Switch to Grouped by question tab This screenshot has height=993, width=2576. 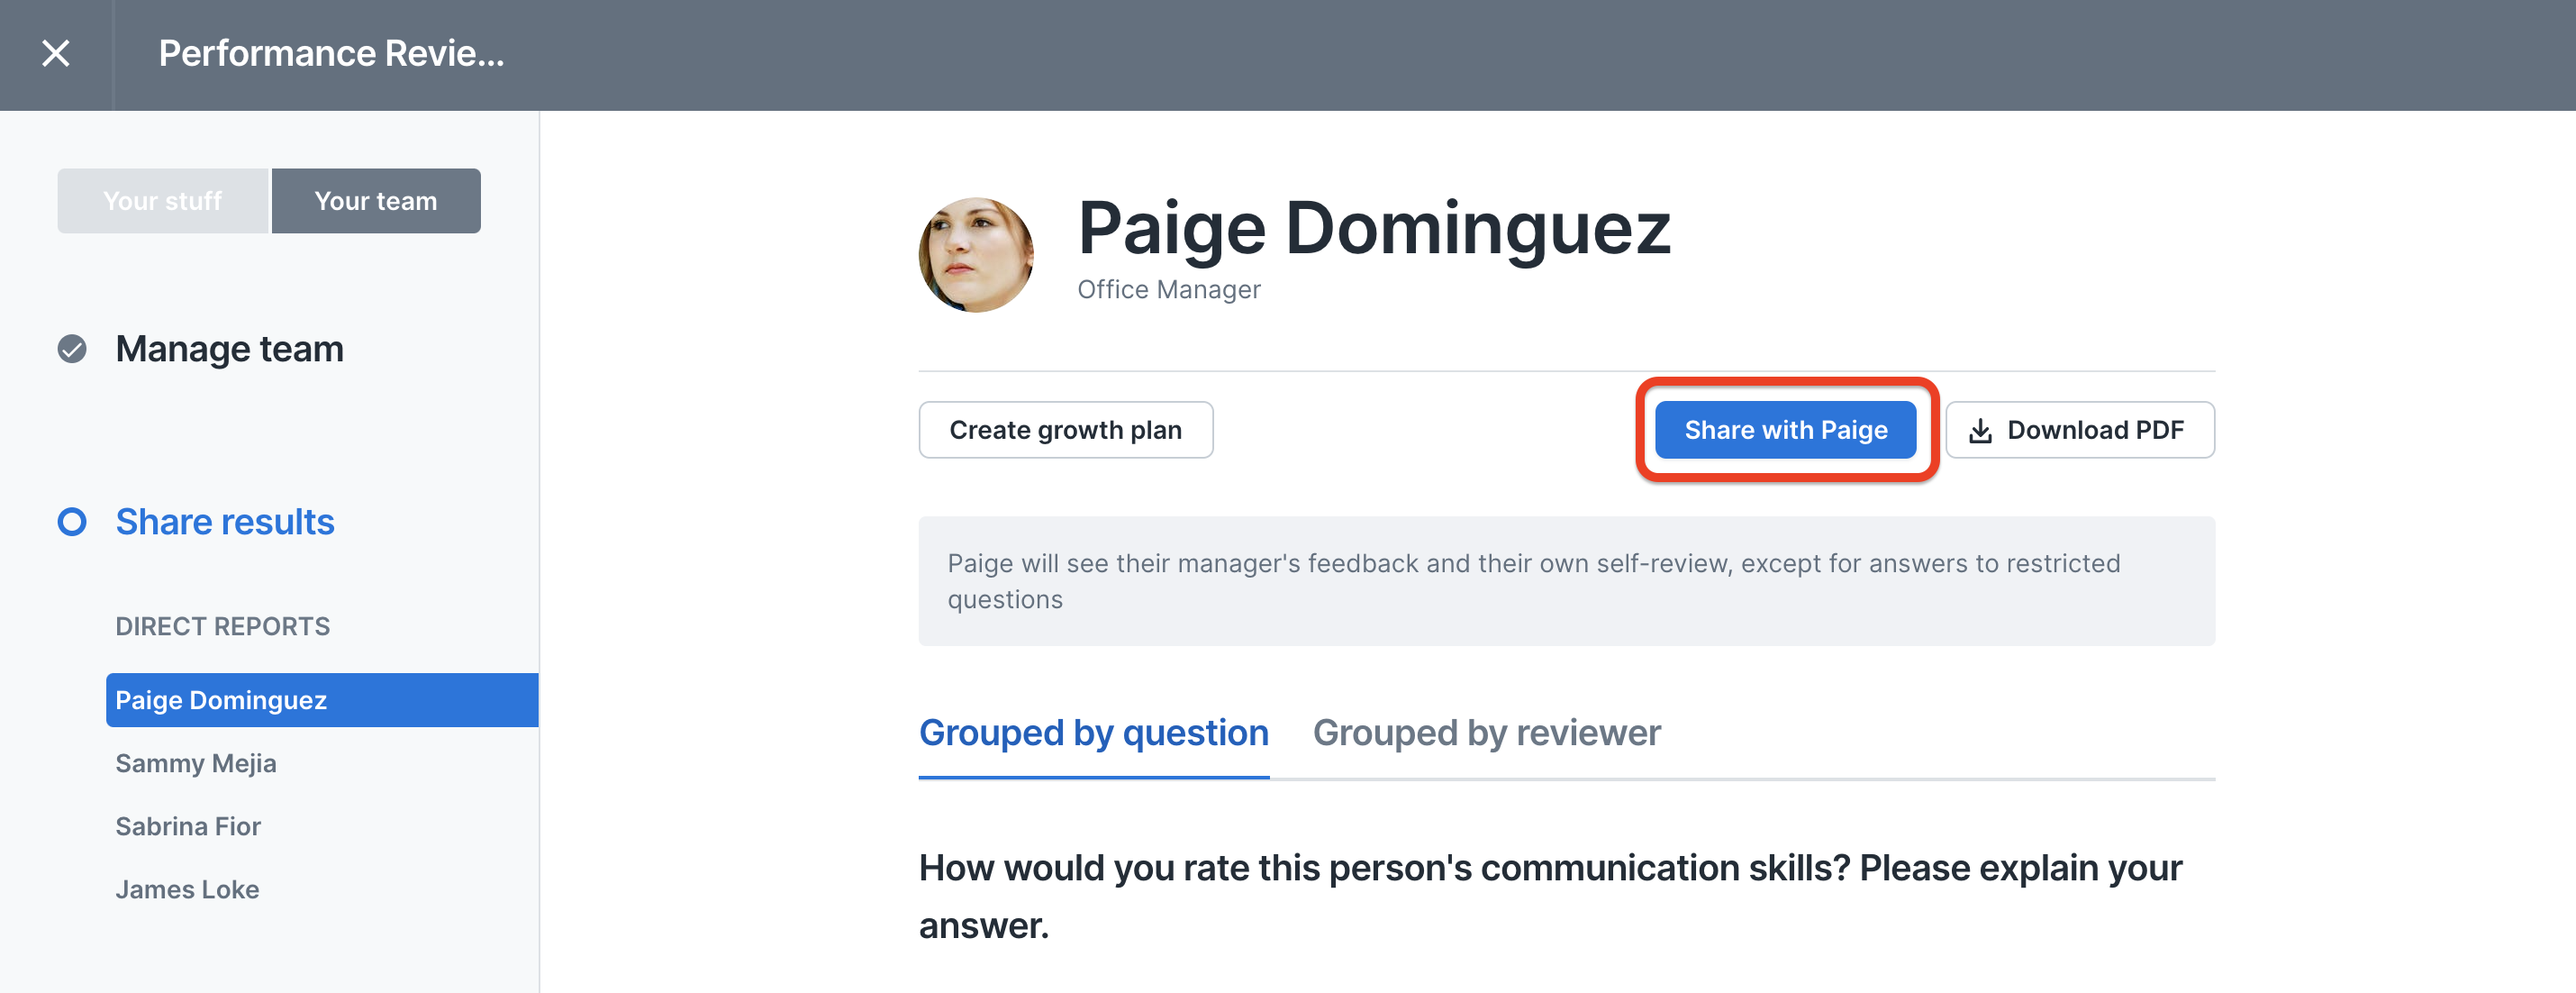[1094, 733]
